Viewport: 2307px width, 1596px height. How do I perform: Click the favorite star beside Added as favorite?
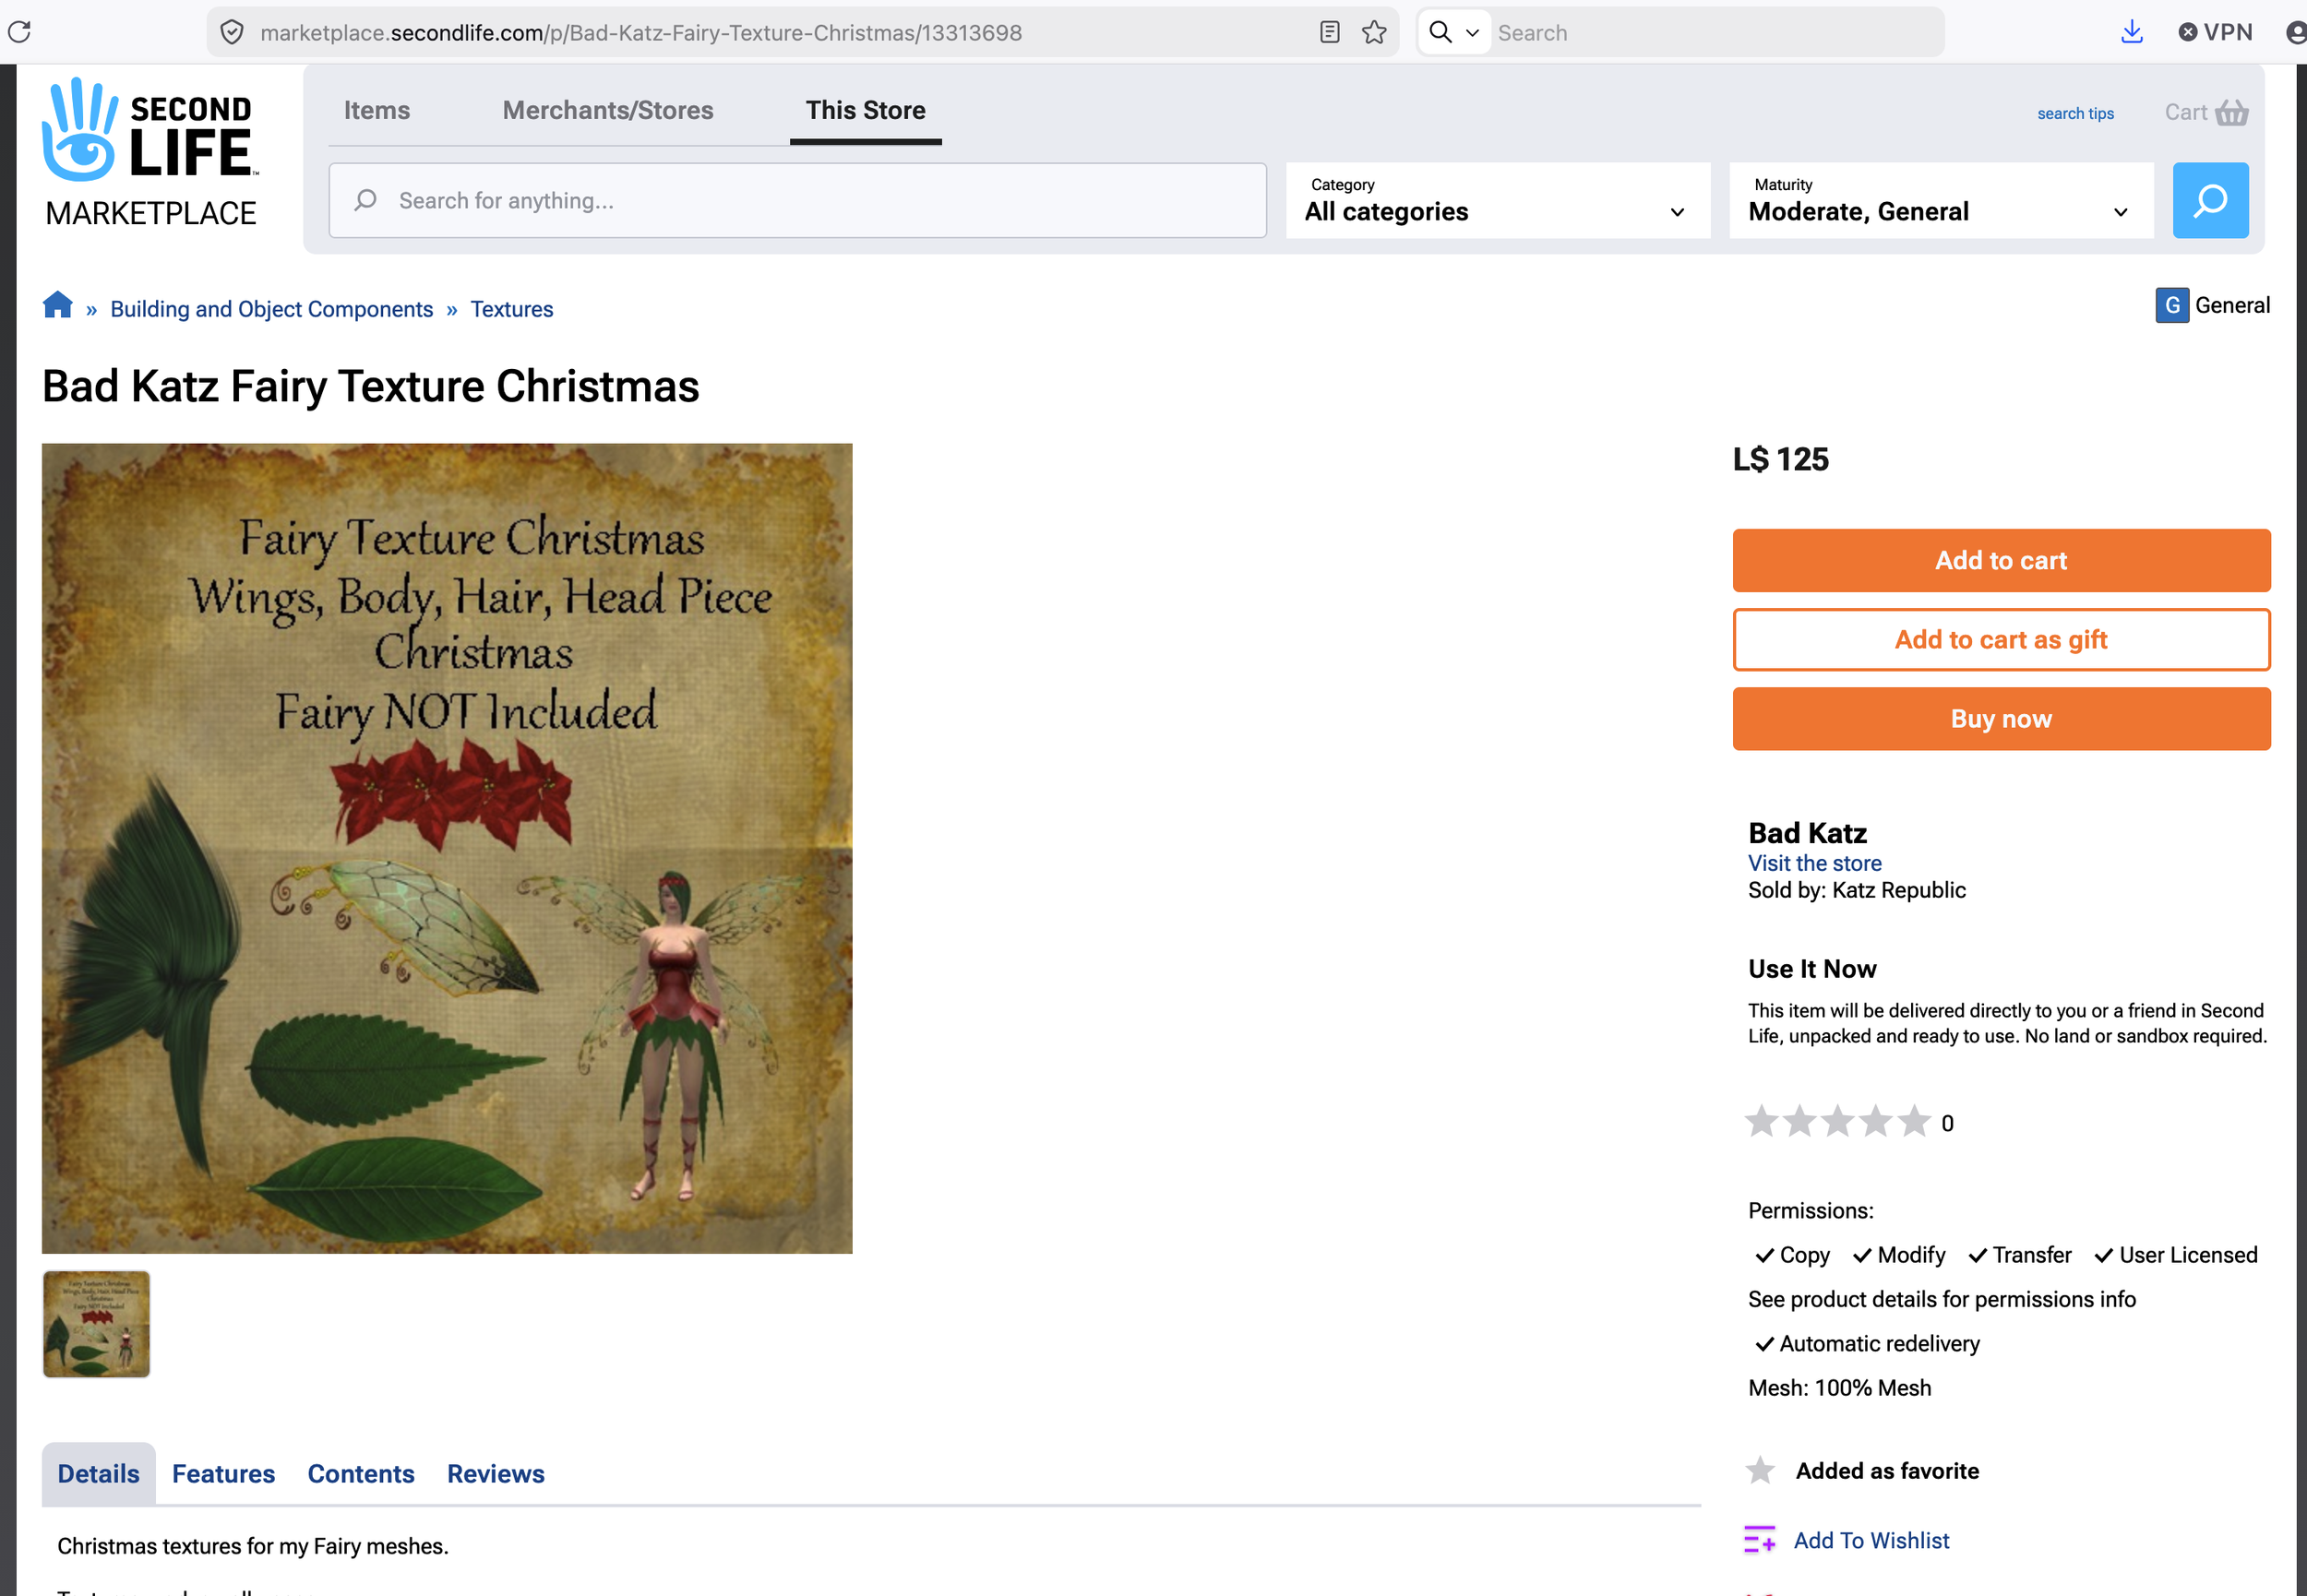[1759, 1470]
